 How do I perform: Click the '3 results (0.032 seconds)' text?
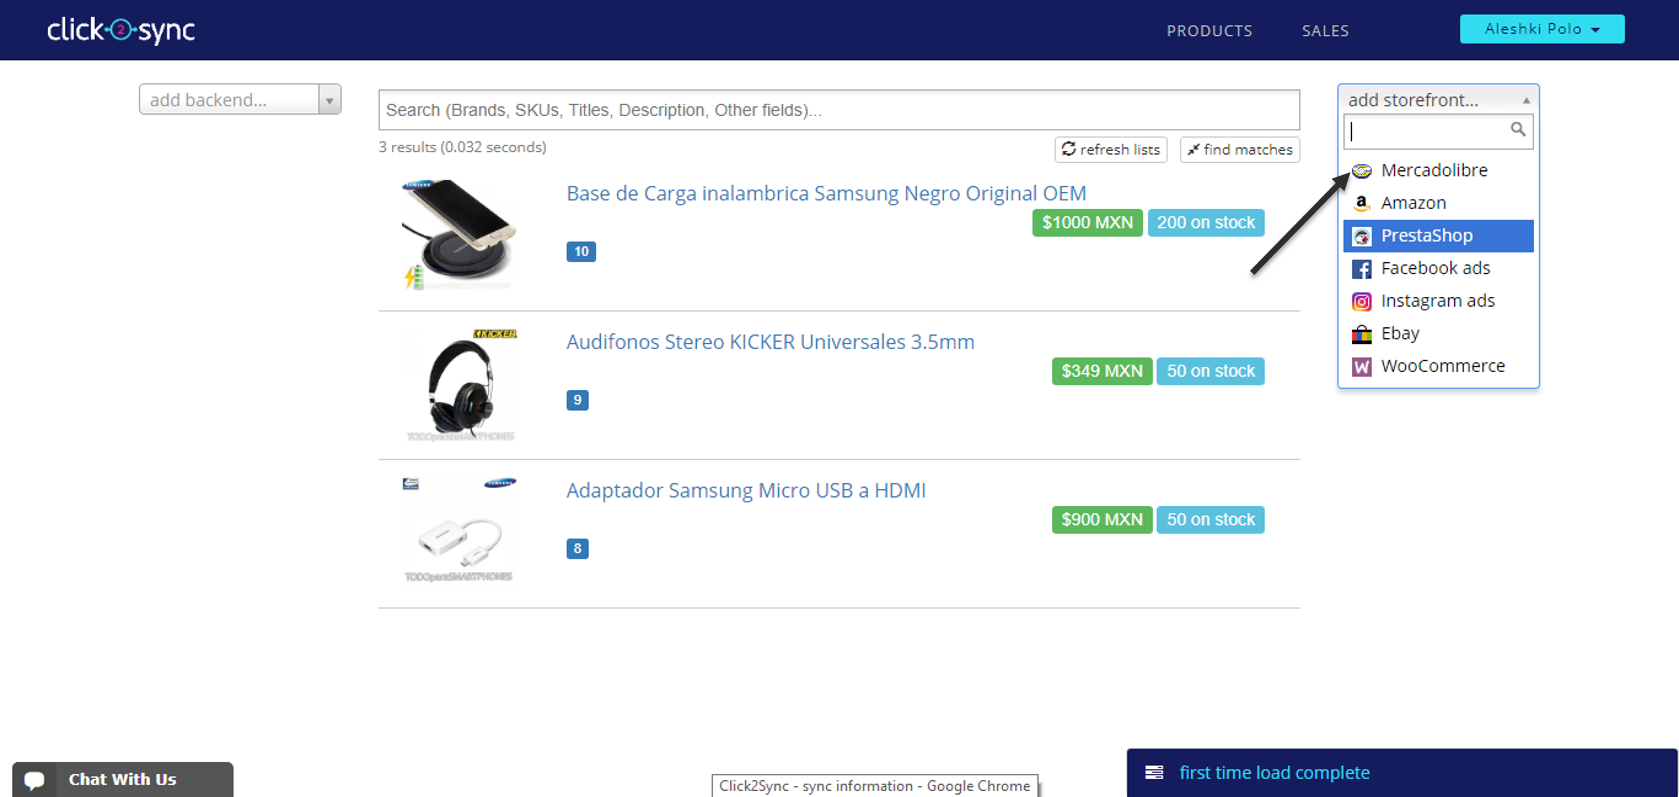click(462, 147)
